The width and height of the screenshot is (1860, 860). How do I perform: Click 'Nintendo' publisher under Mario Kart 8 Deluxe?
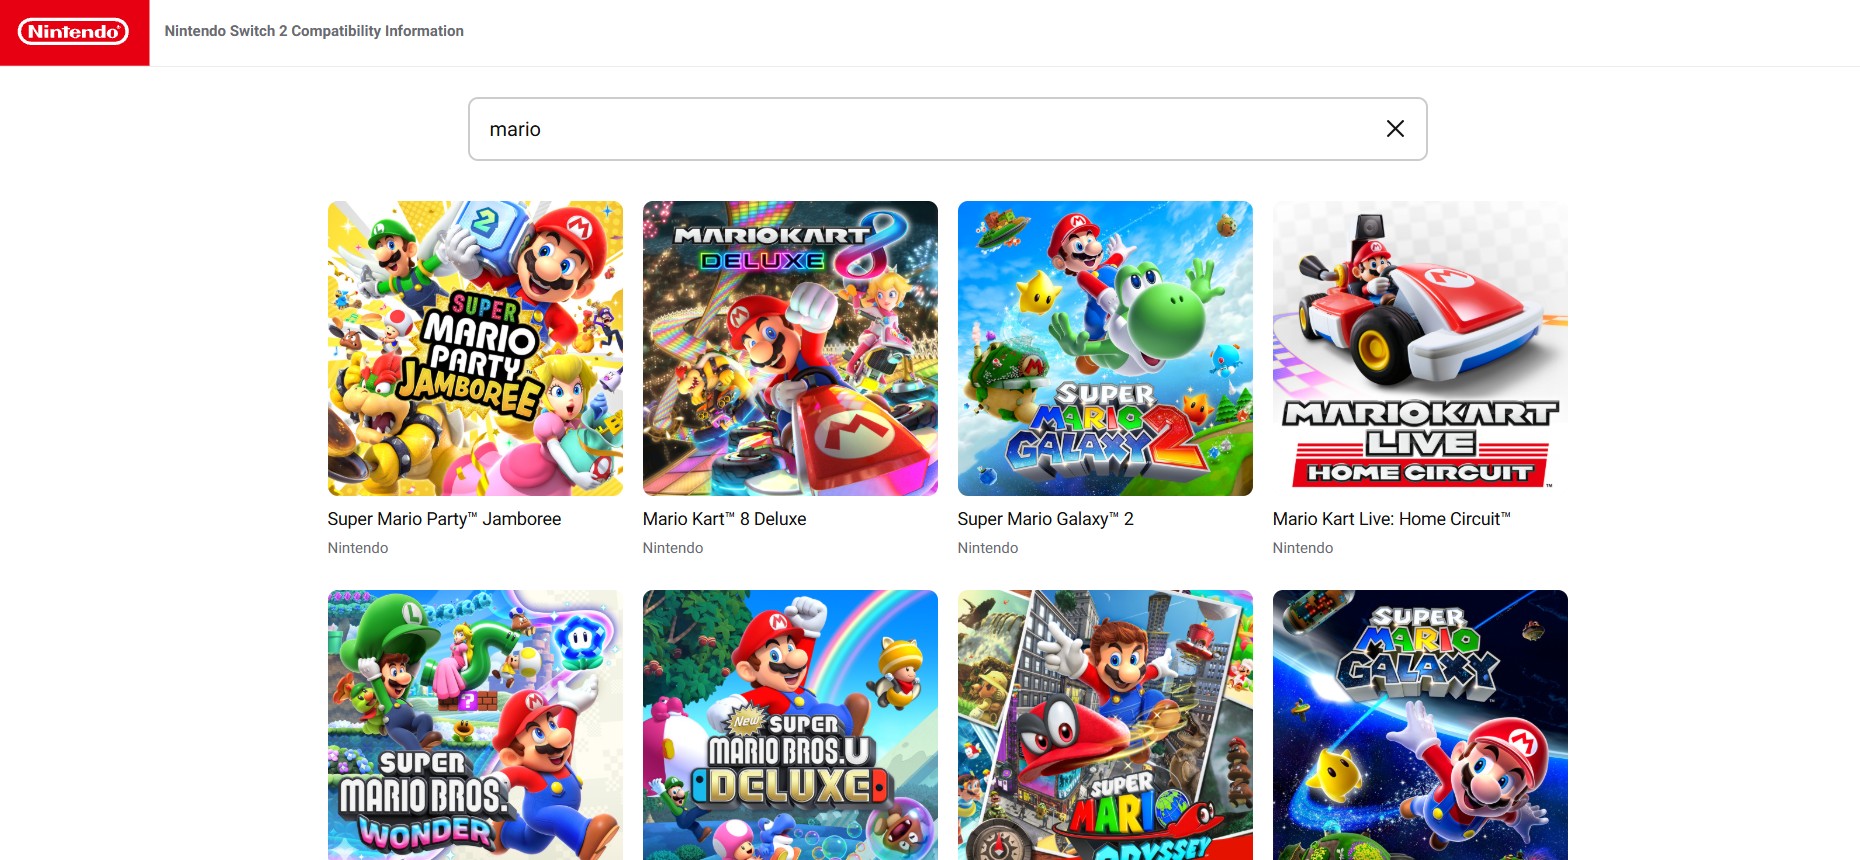point(673,548)
